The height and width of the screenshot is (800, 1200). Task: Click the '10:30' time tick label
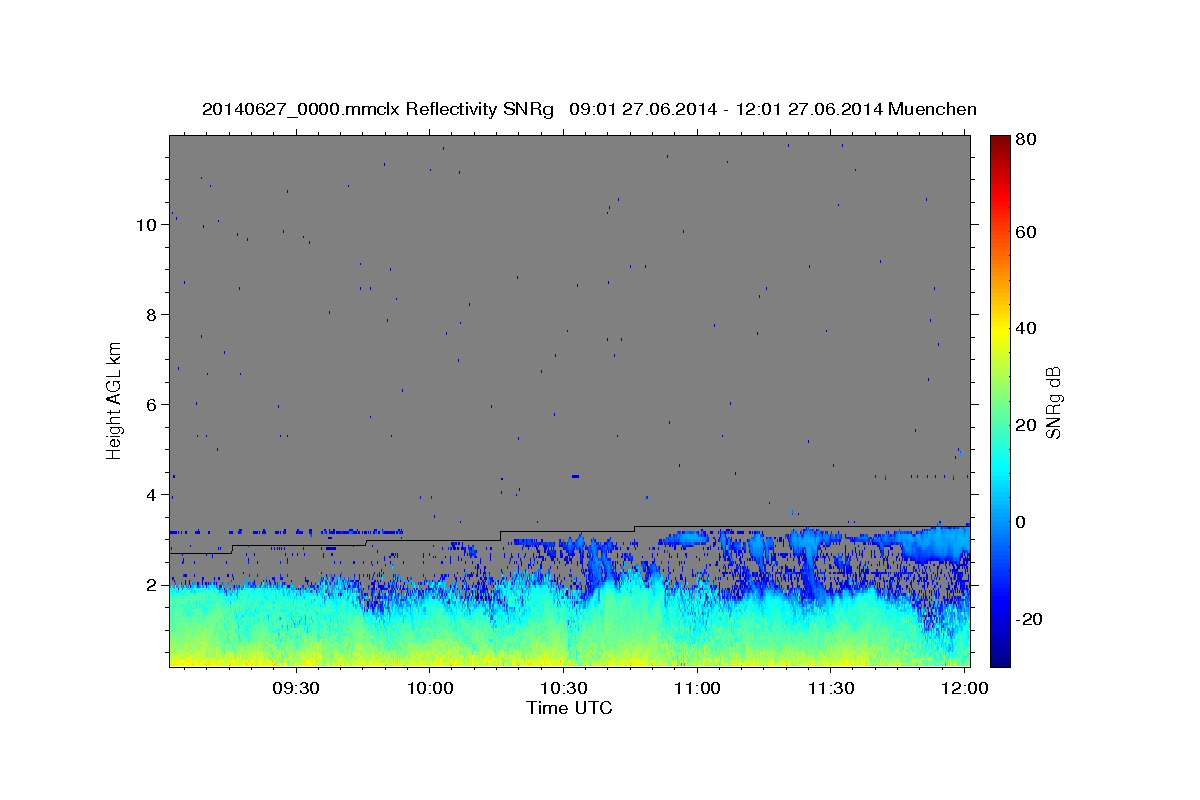tap(564, 689)
